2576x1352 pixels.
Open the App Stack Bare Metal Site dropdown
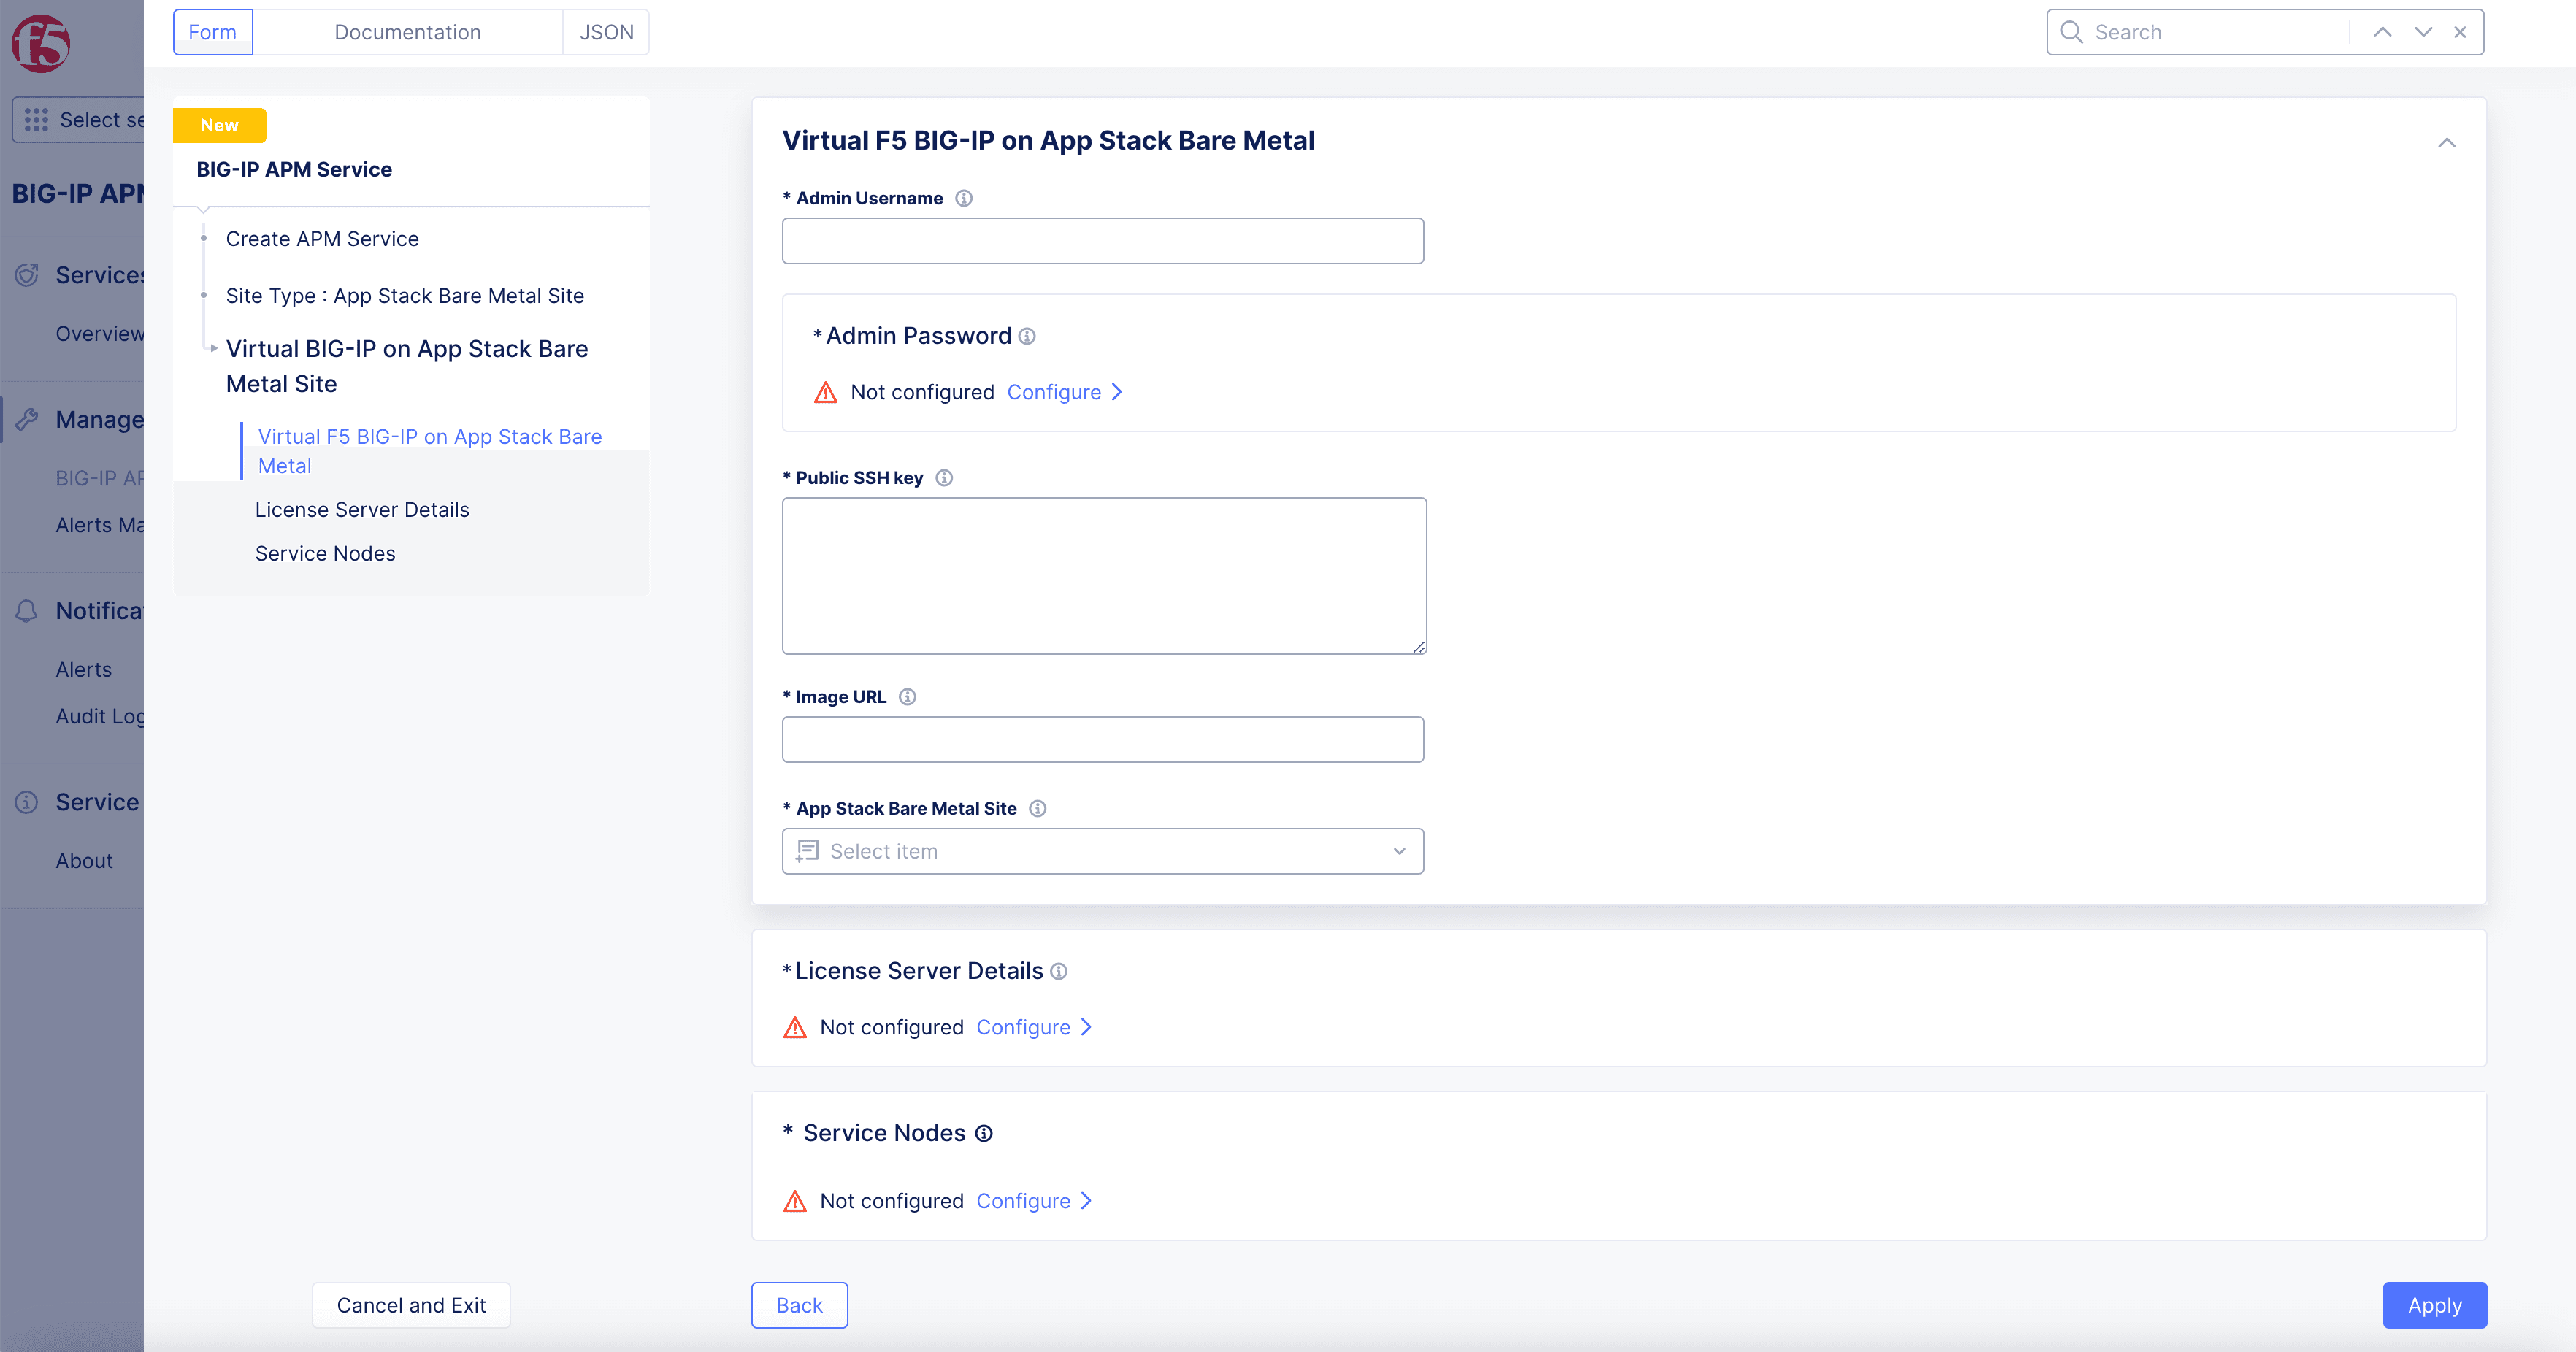coord(1102,851)
